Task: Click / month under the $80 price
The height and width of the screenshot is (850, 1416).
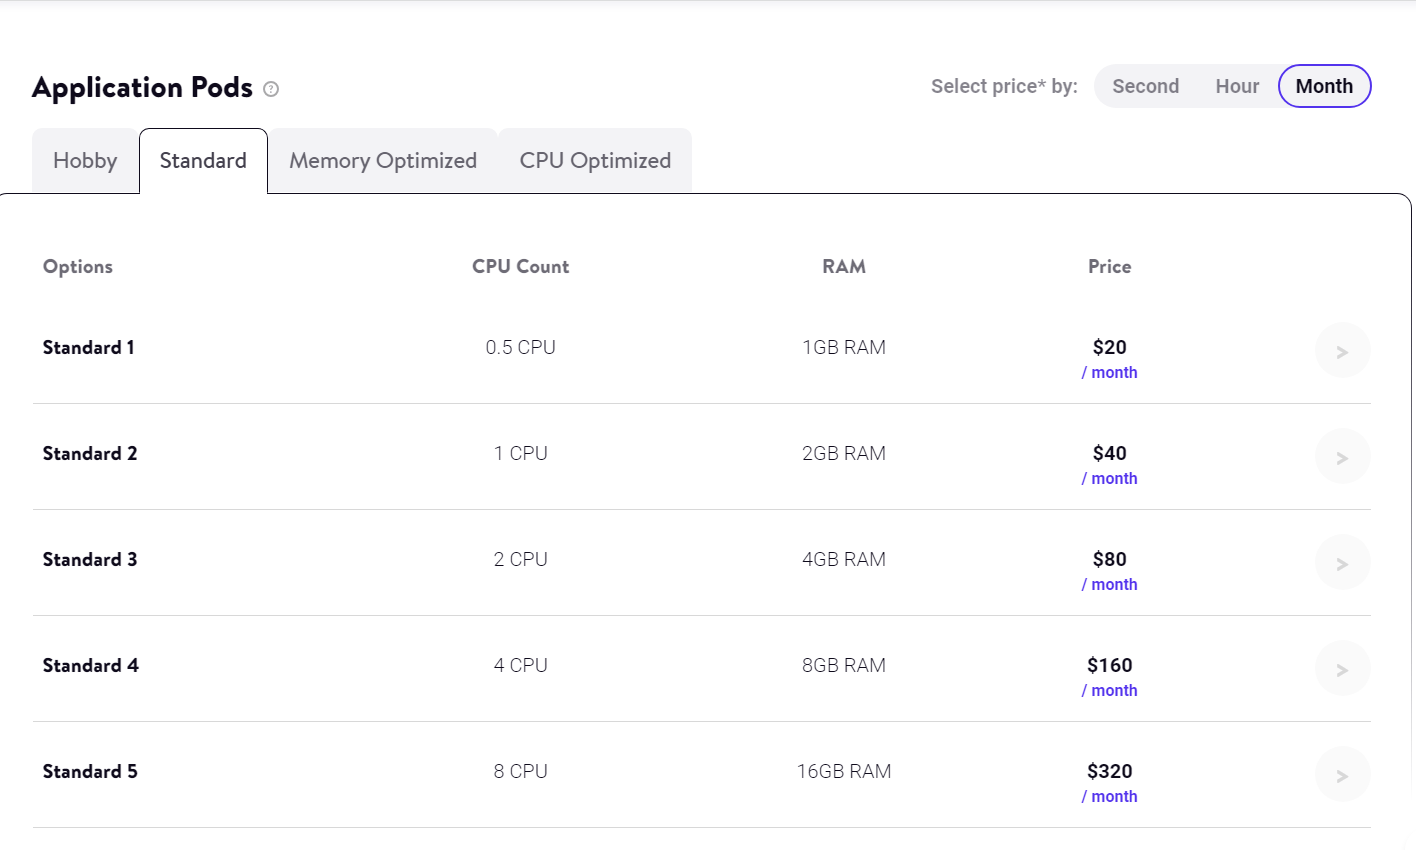Action: click(1110, 584)
